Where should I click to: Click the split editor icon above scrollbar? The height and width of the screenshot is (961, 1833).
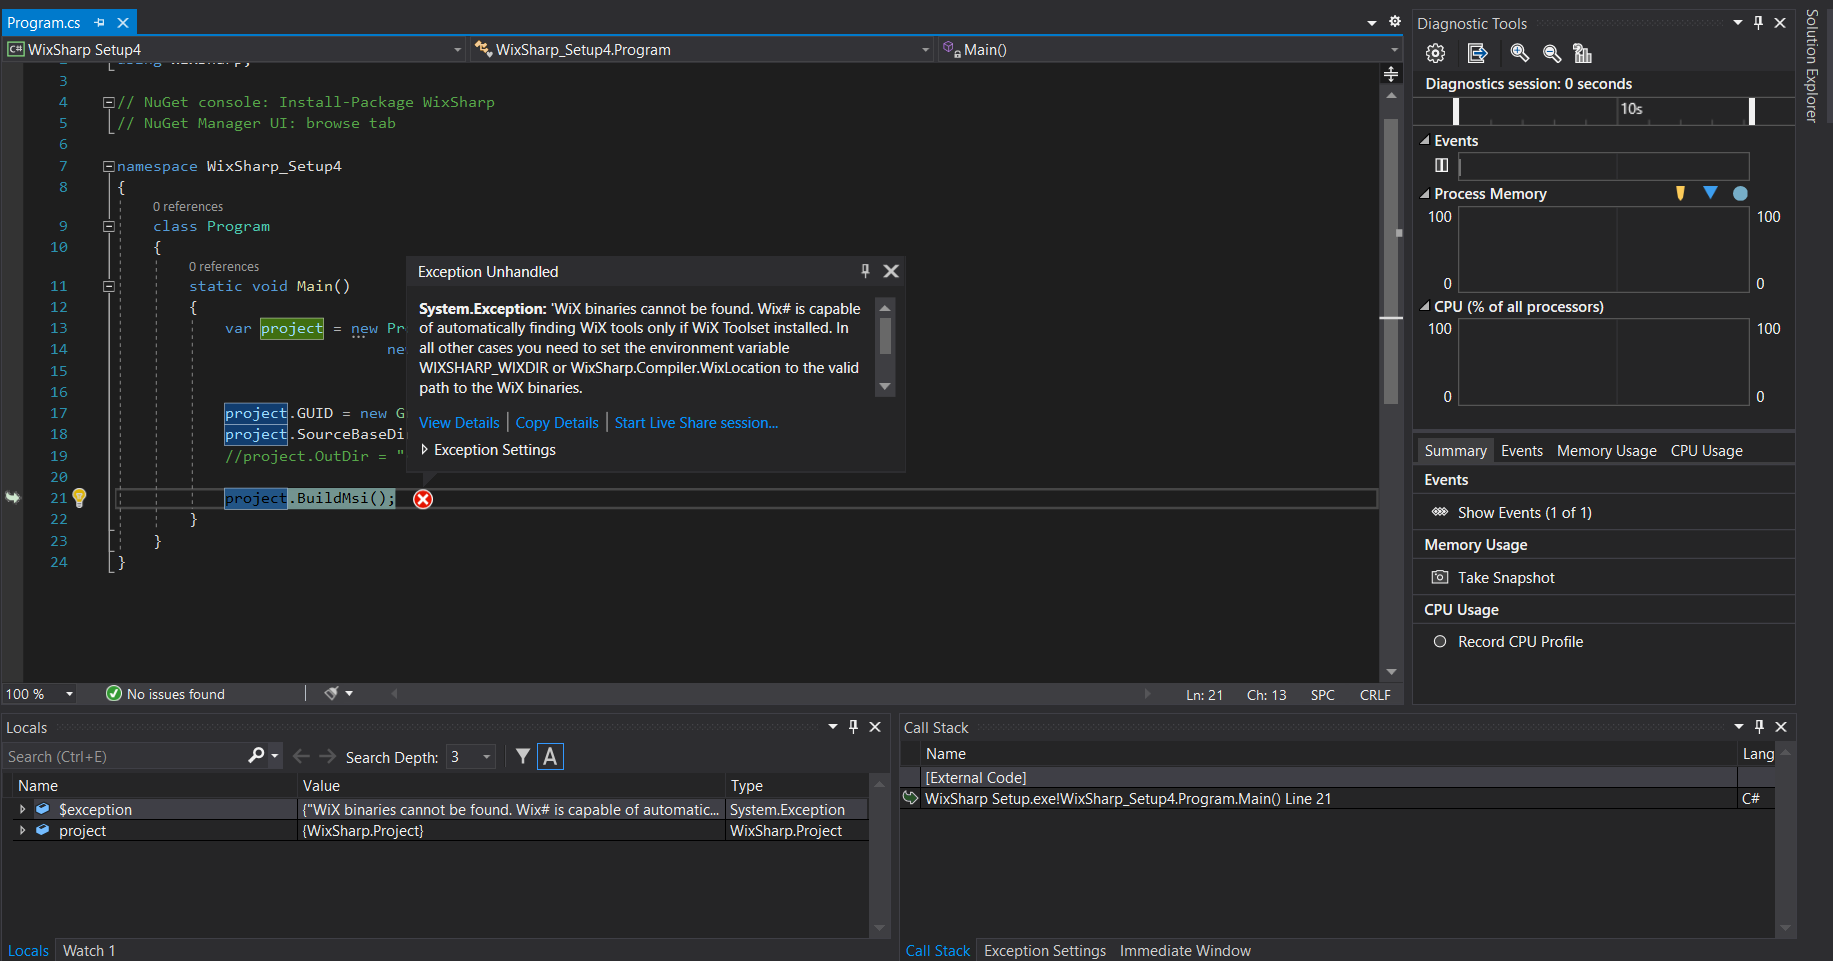[x=1391, y=74]
